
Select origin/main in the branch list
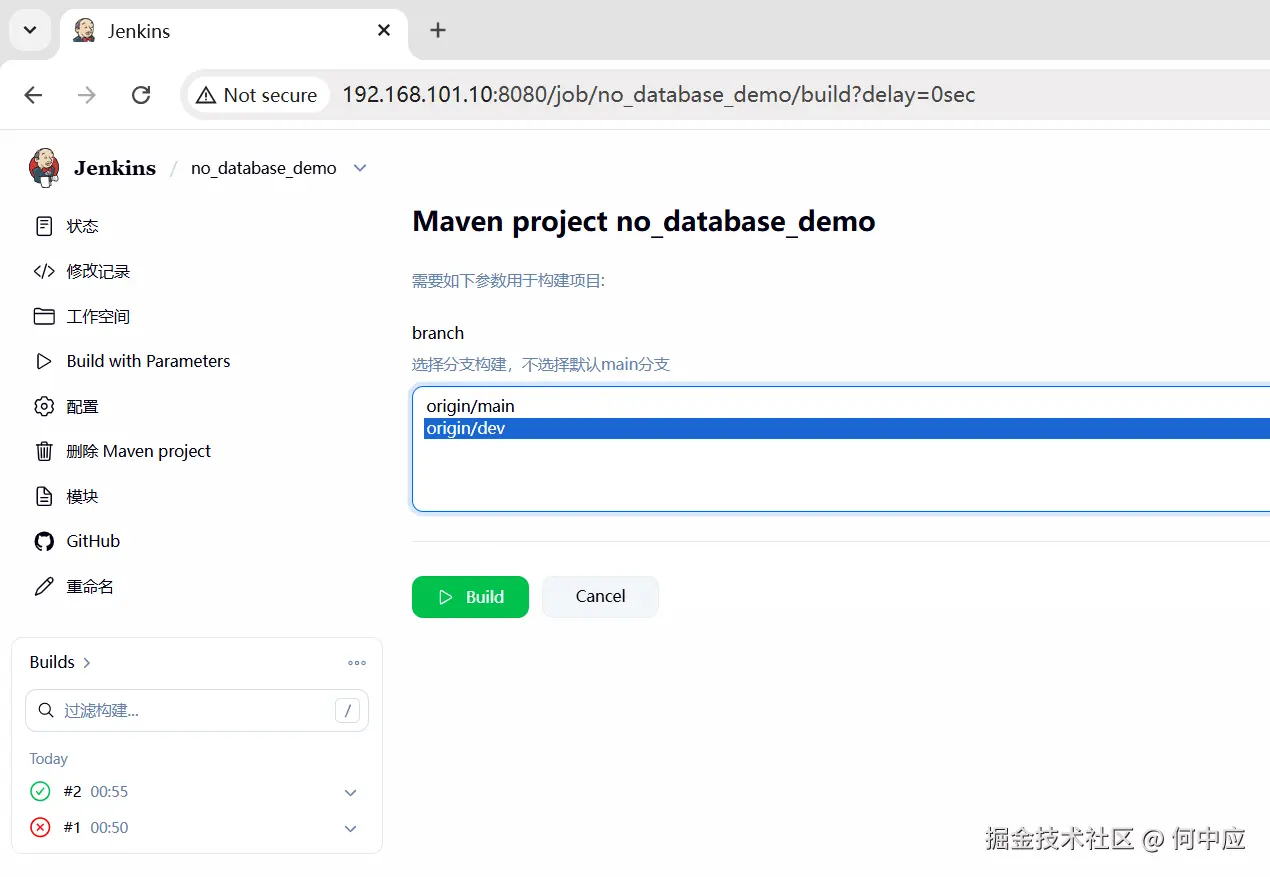pyautogui.click(x=846, y=406)
